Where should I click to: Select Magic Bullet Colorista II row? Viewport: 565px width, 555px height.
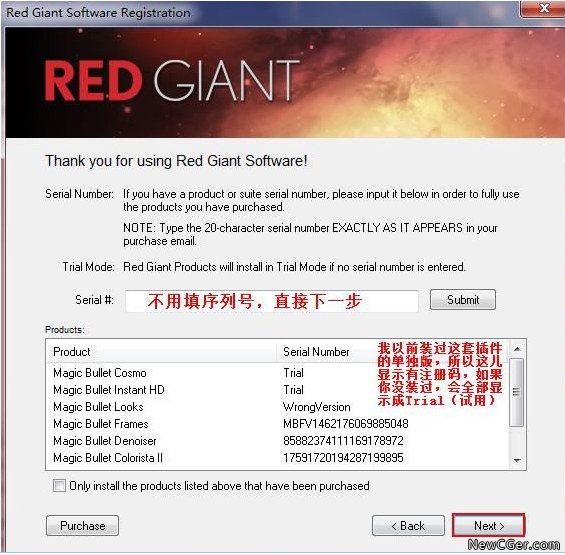(x=277, y=458)
